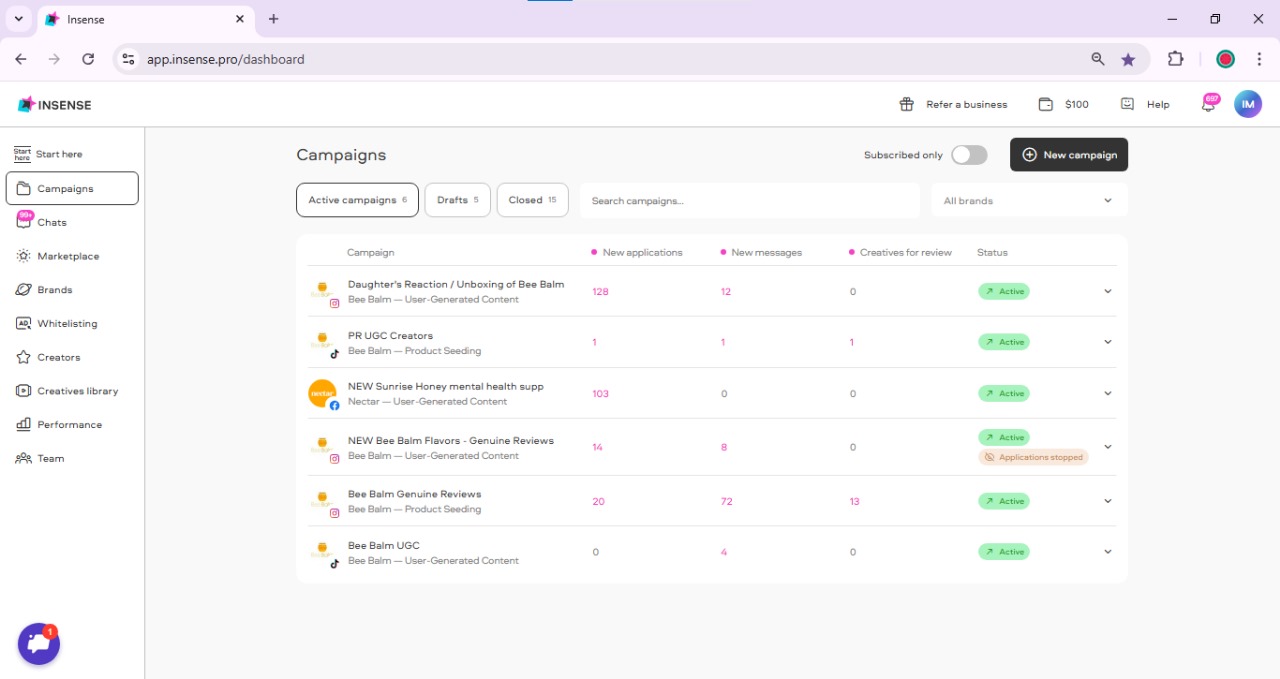Open the IM user avatar menu
Viewport: 1280px width, 679px height.
tap(1248, 104)
